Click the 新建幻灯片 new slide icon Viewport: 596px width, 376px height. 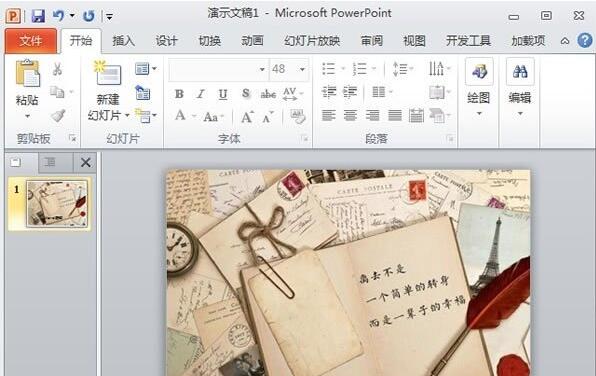(108, 73)
